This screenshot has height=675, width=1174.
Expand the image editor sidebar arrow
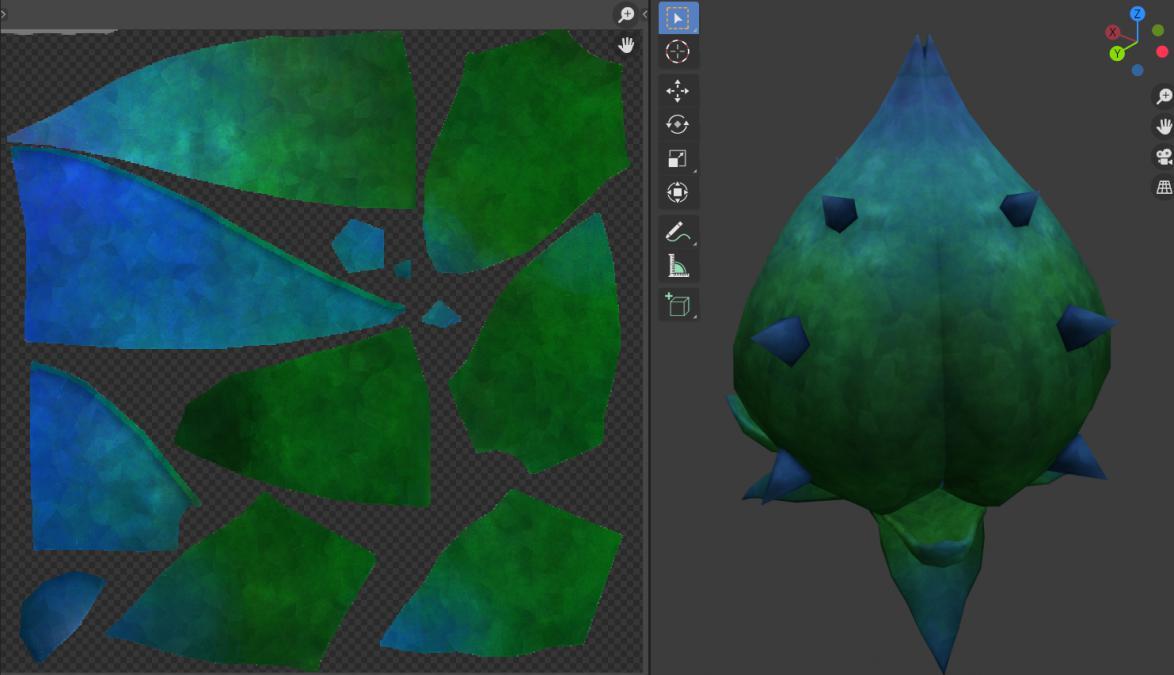[645, 14]
